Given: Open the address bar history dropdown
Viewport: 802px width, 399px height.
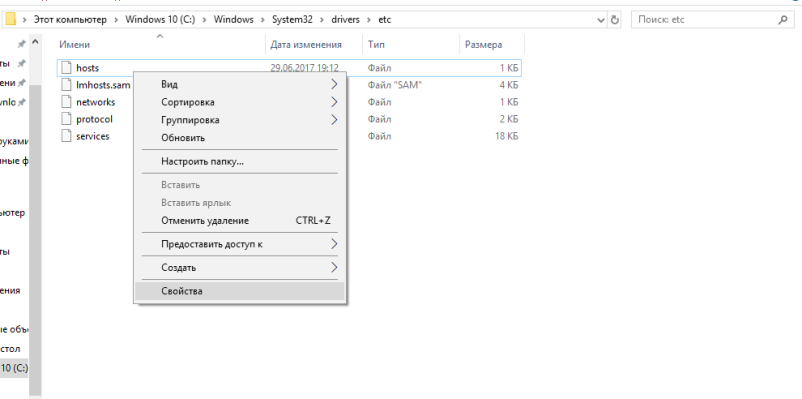Looking at the screenshot, I should (x=602, y=20).
